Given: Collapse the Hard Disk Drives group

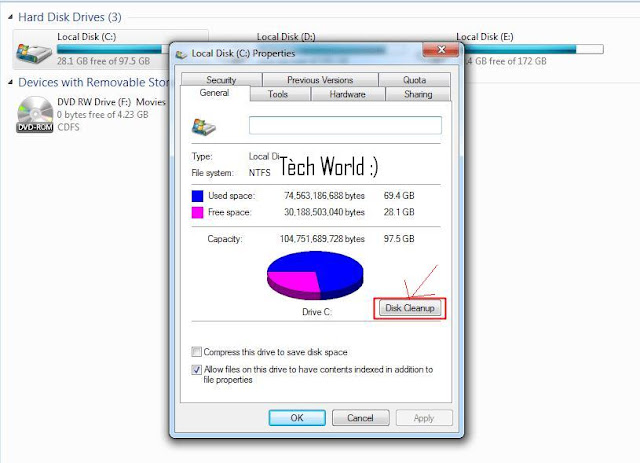Looking at the screenshot, I should pyautogui.click(x=10, y=17).
